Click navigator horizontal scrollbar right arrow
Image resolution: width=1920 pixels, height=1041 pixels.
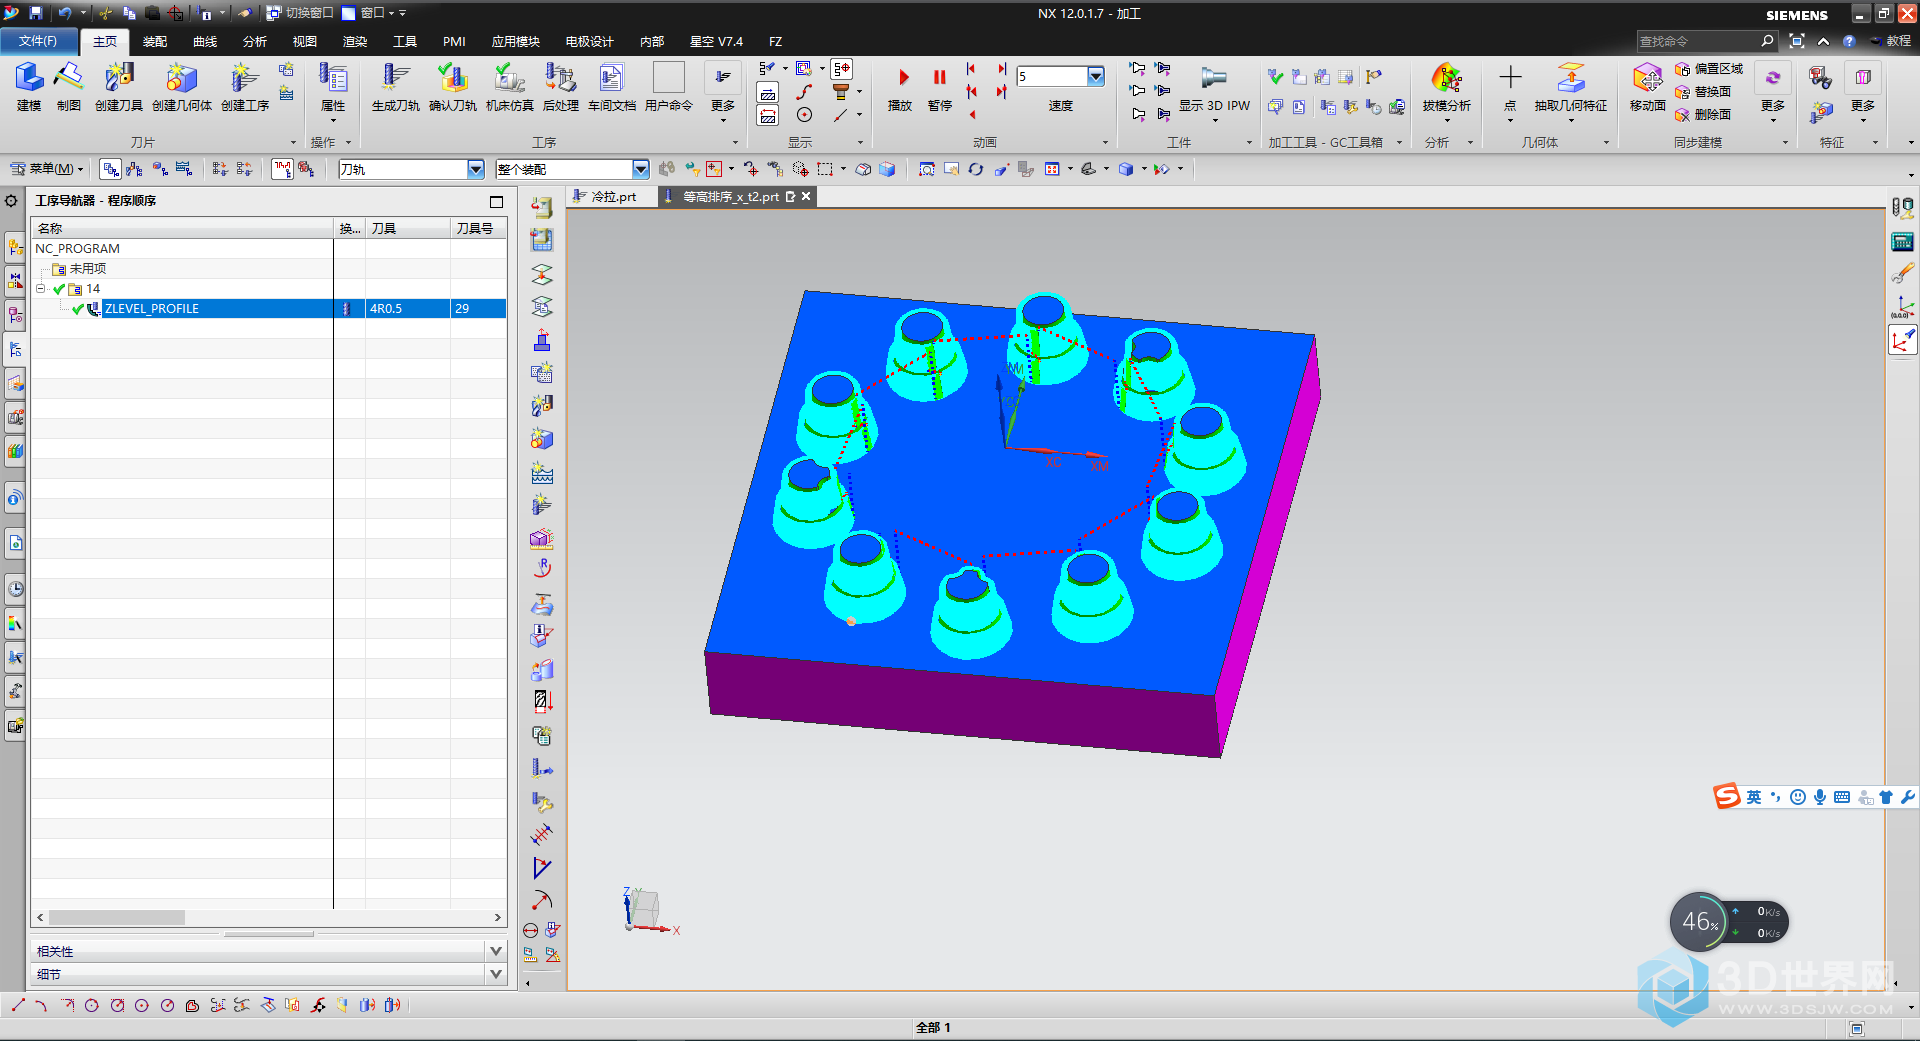[x=497, y=917]
